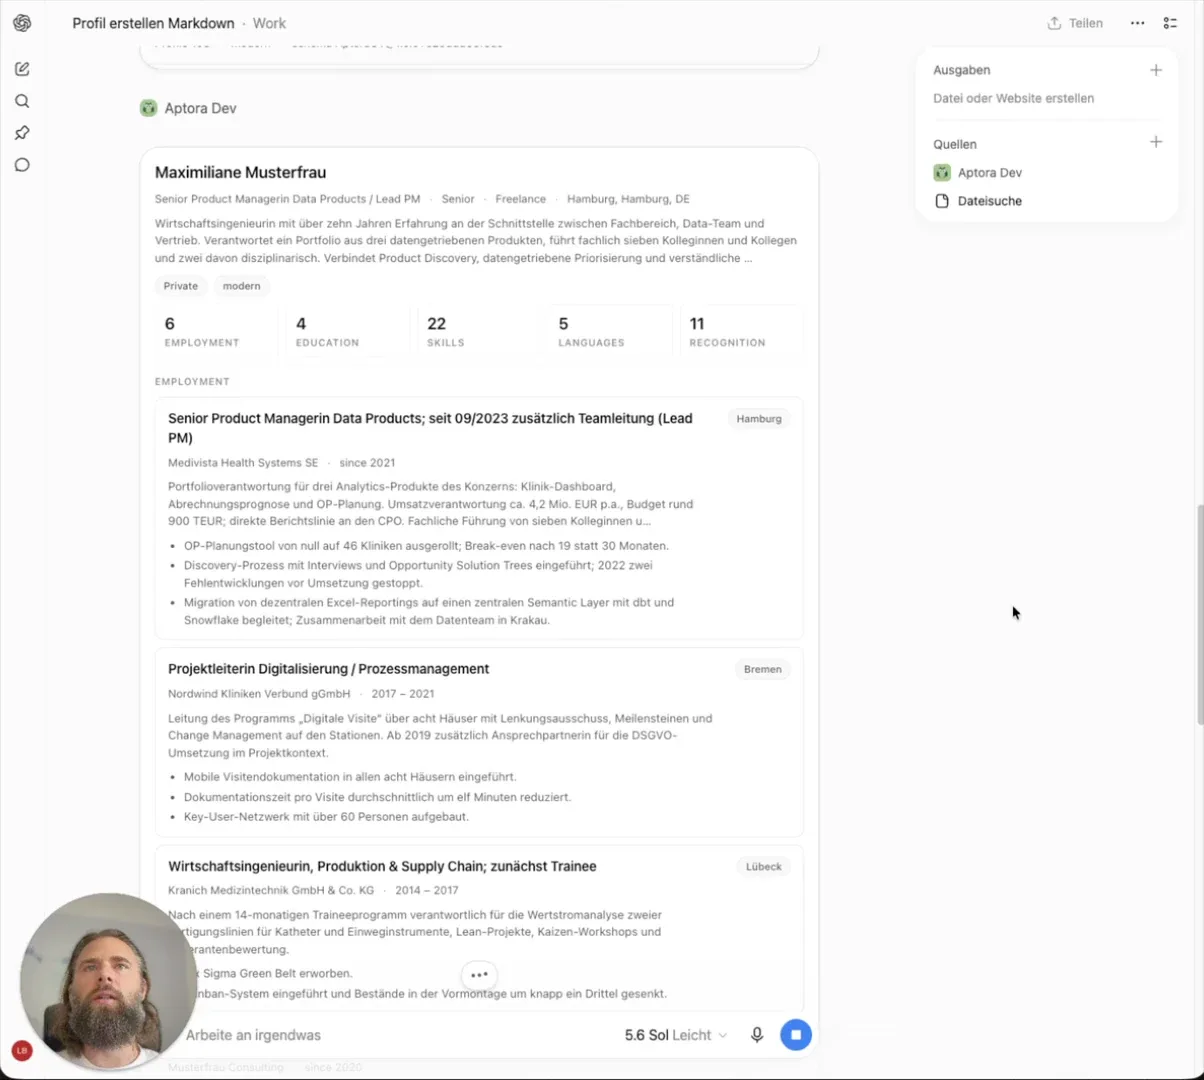The image size is (1204, 1080).
Task: Click the modern tag
Action: pos(242,286)
